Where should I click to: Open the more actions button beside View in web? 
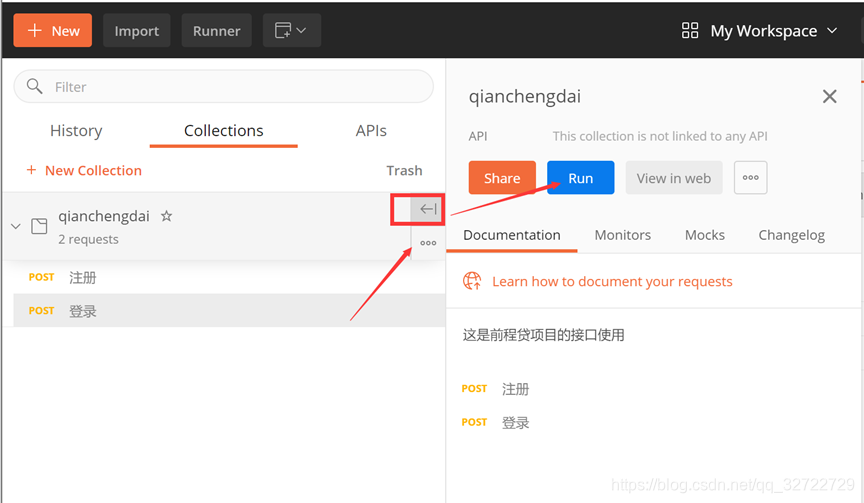(x=750, y=177)
